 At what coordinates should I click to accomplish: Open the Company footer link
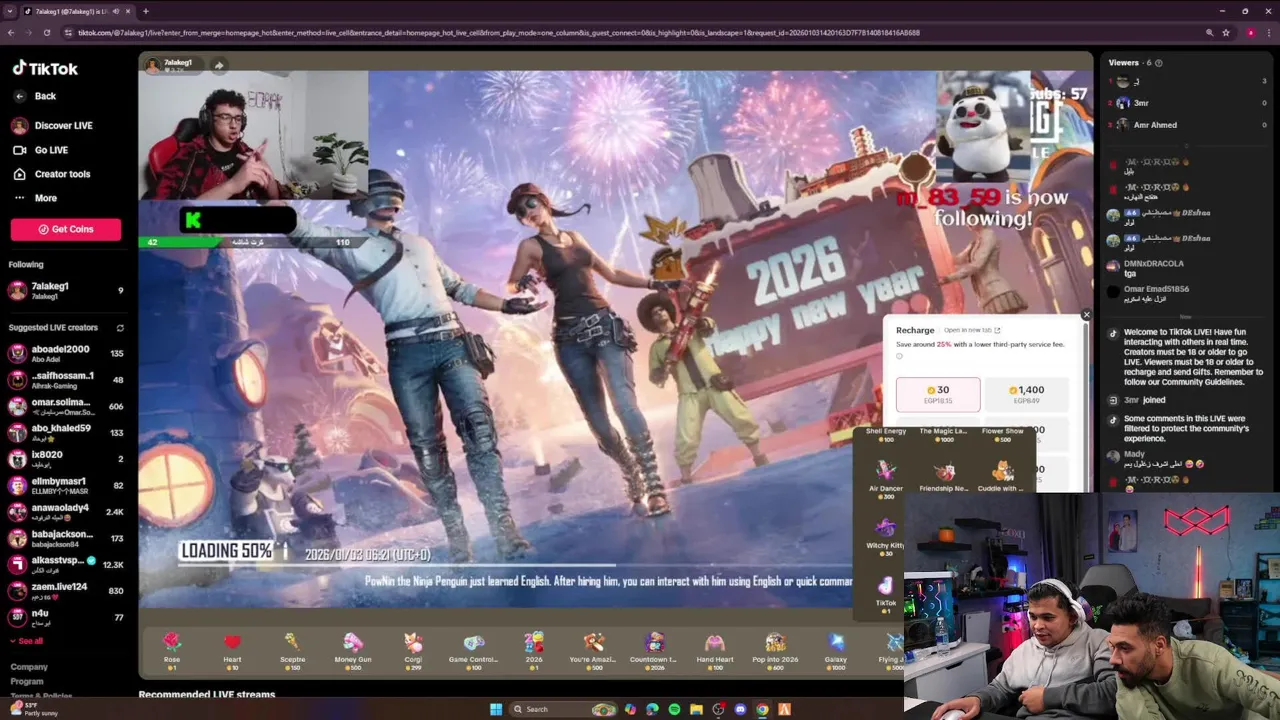point(29,667)
